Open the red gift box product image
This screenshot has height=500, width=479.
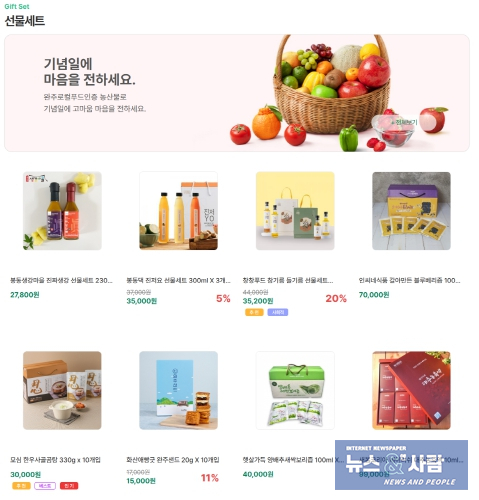click(411, 390)
